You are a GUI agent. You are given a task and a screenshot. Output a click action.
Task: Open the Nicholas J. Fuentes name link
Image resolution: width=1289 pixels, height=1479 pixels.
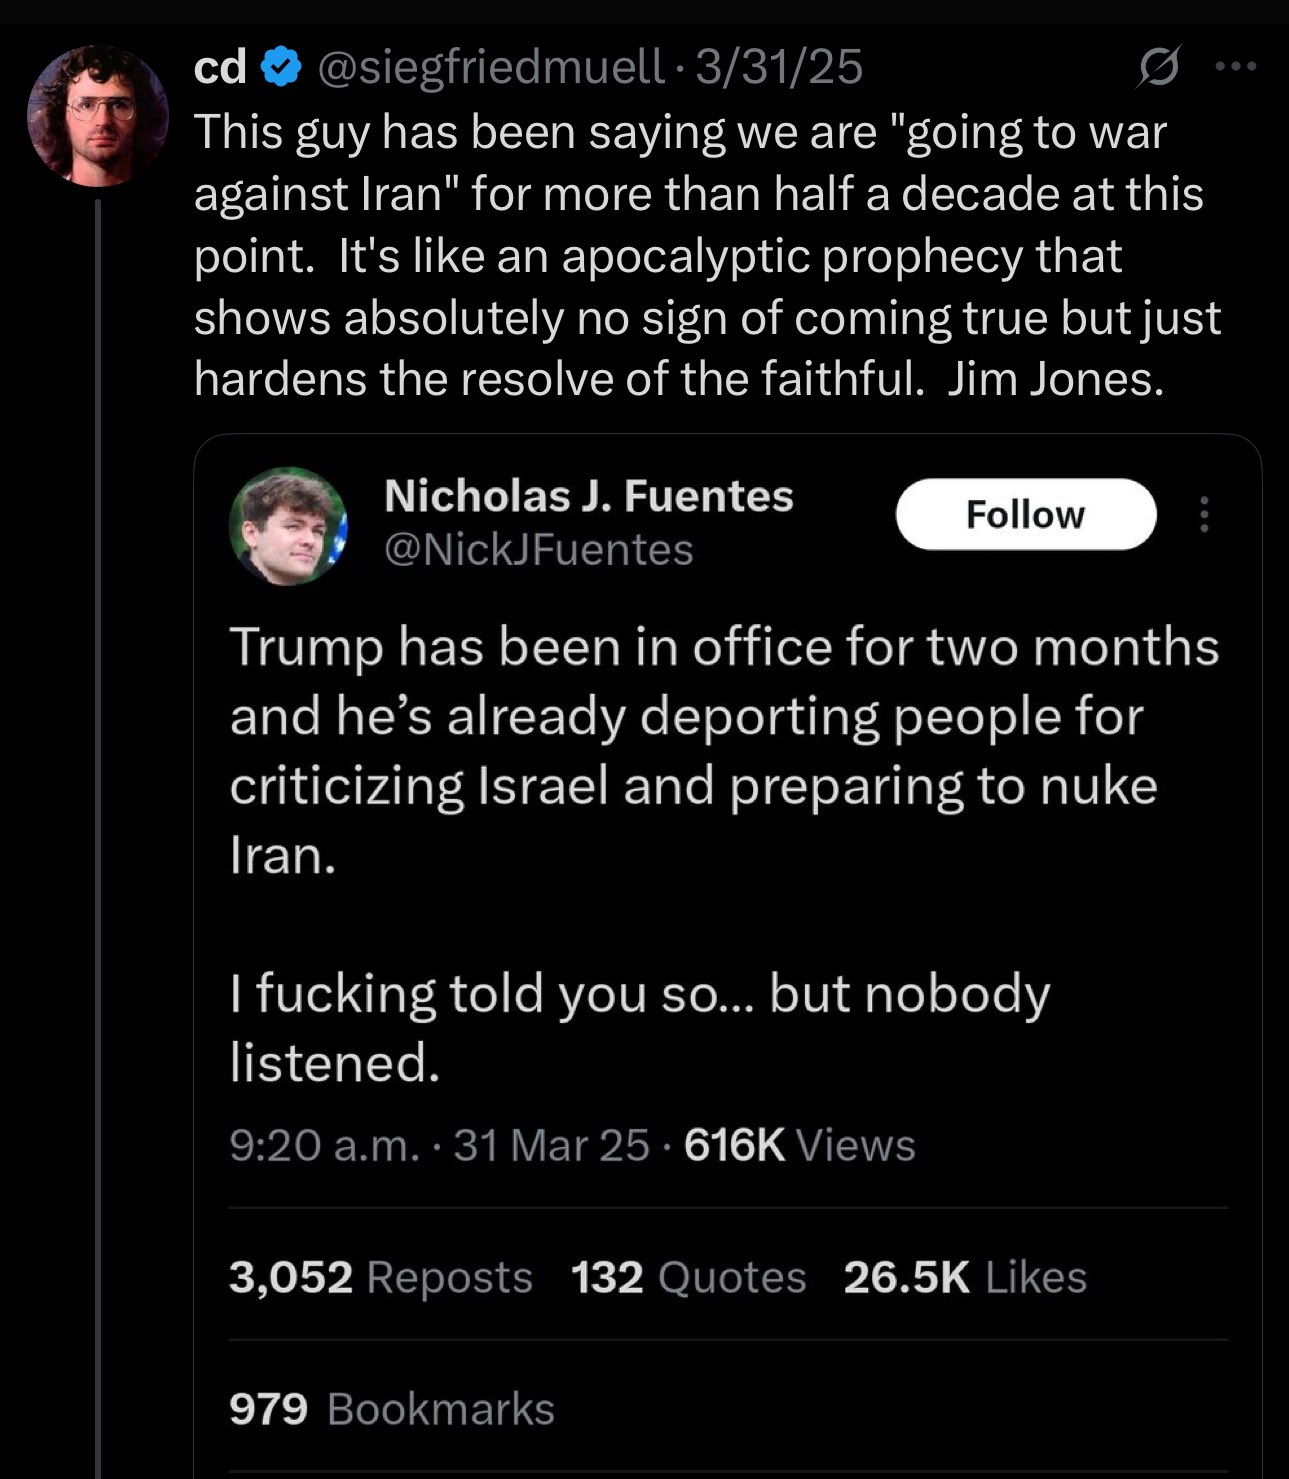click(588, 496)
